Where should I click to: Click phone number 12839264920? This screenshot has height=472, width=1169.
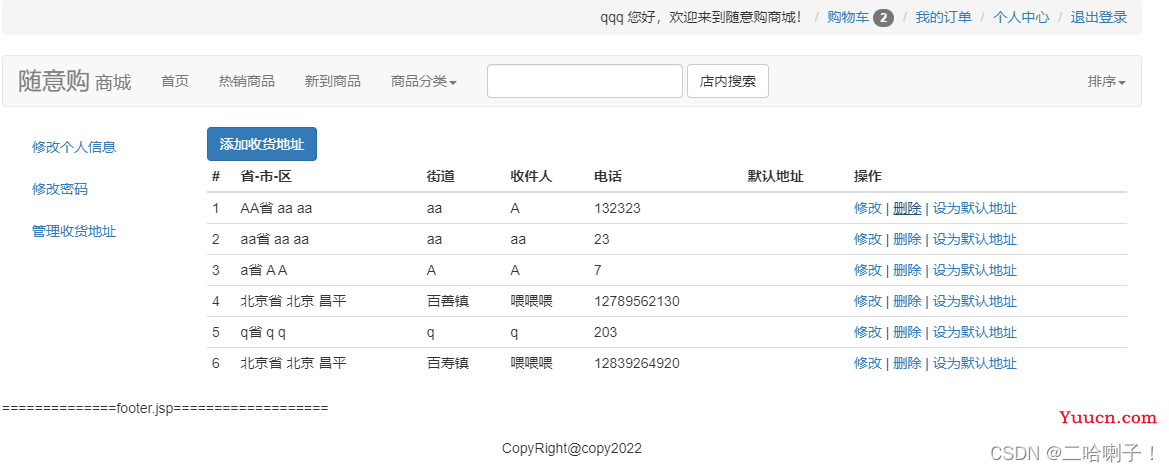coord(637,363)
